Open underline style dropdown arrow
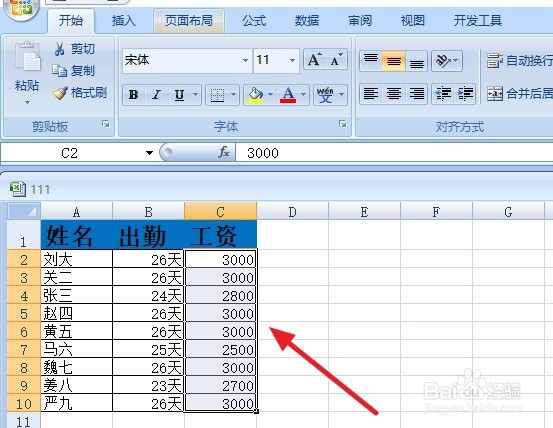Screen dimensions: 553x428 tap(195, 94)
